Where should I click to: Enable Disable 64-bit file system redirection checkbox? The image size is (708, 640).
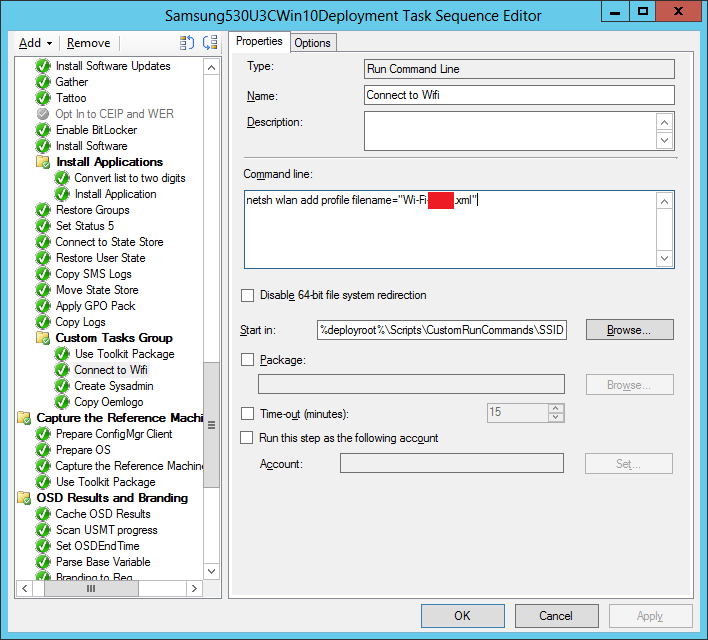click(x=248, y=296)
